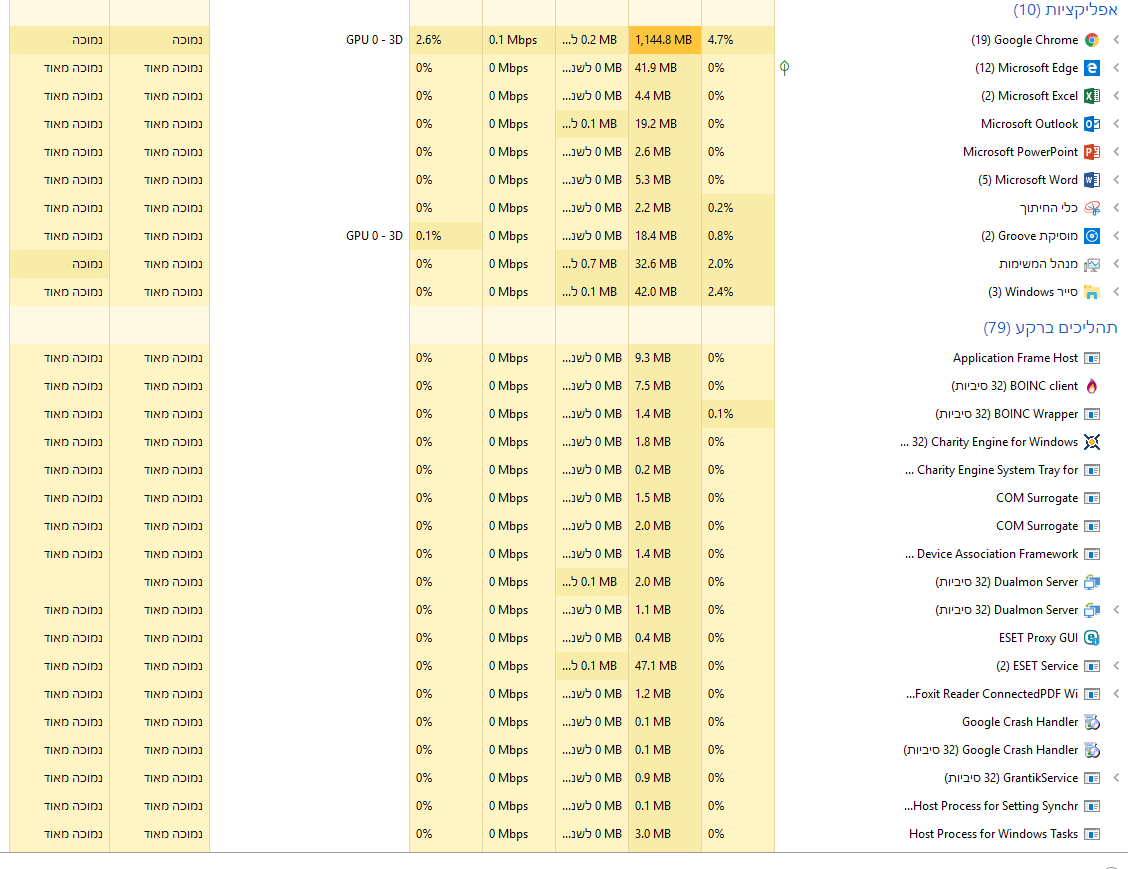
Task: Click the ESET Proxy GUI icon
Action: pos(1092,638)
